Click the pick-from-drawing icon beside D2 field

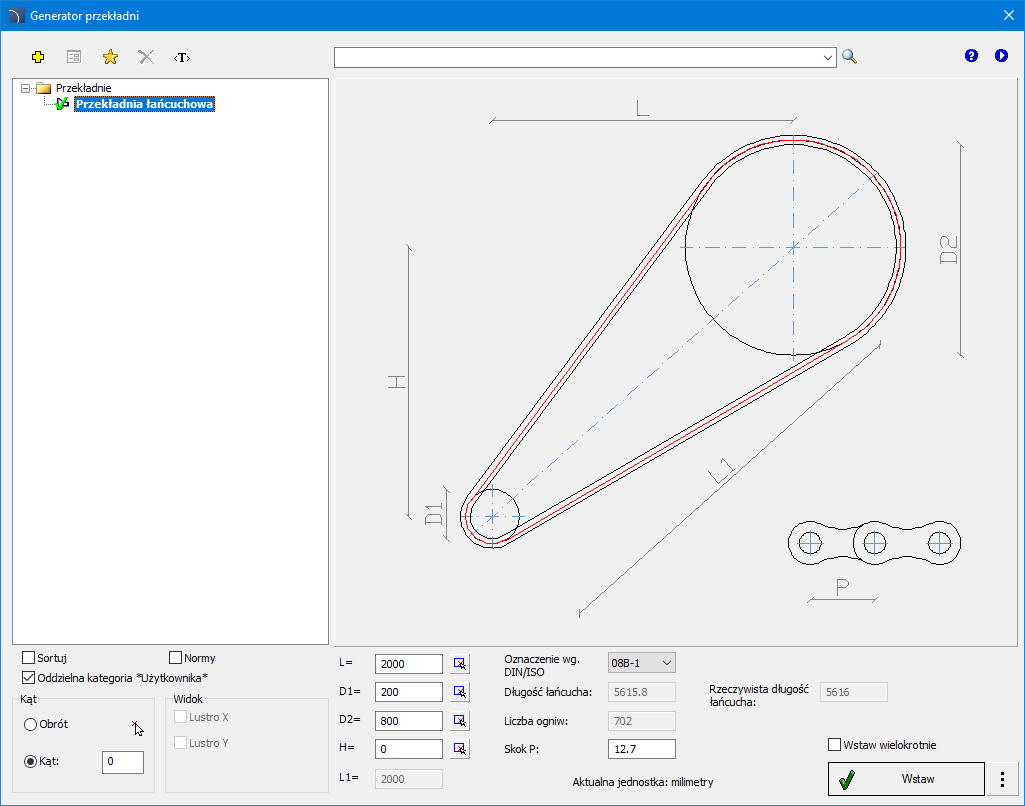460,720
